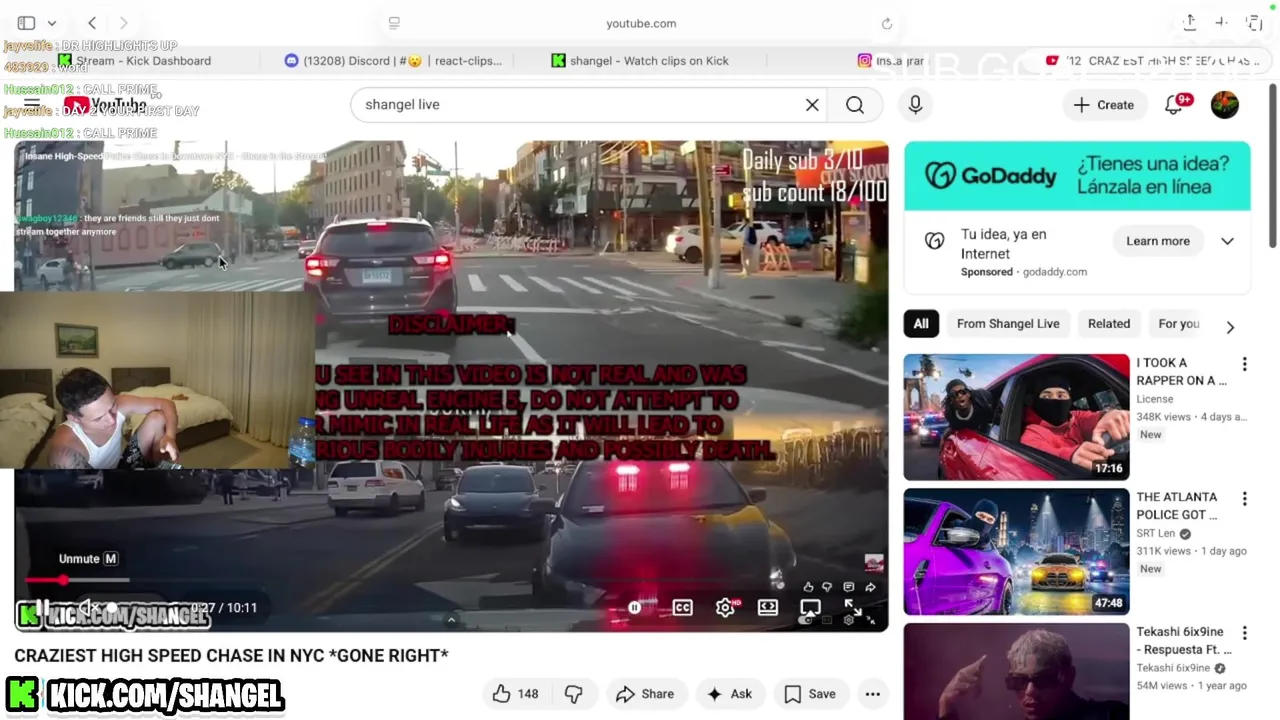Open the SRT Len channel link

(x=1157, y=533)
